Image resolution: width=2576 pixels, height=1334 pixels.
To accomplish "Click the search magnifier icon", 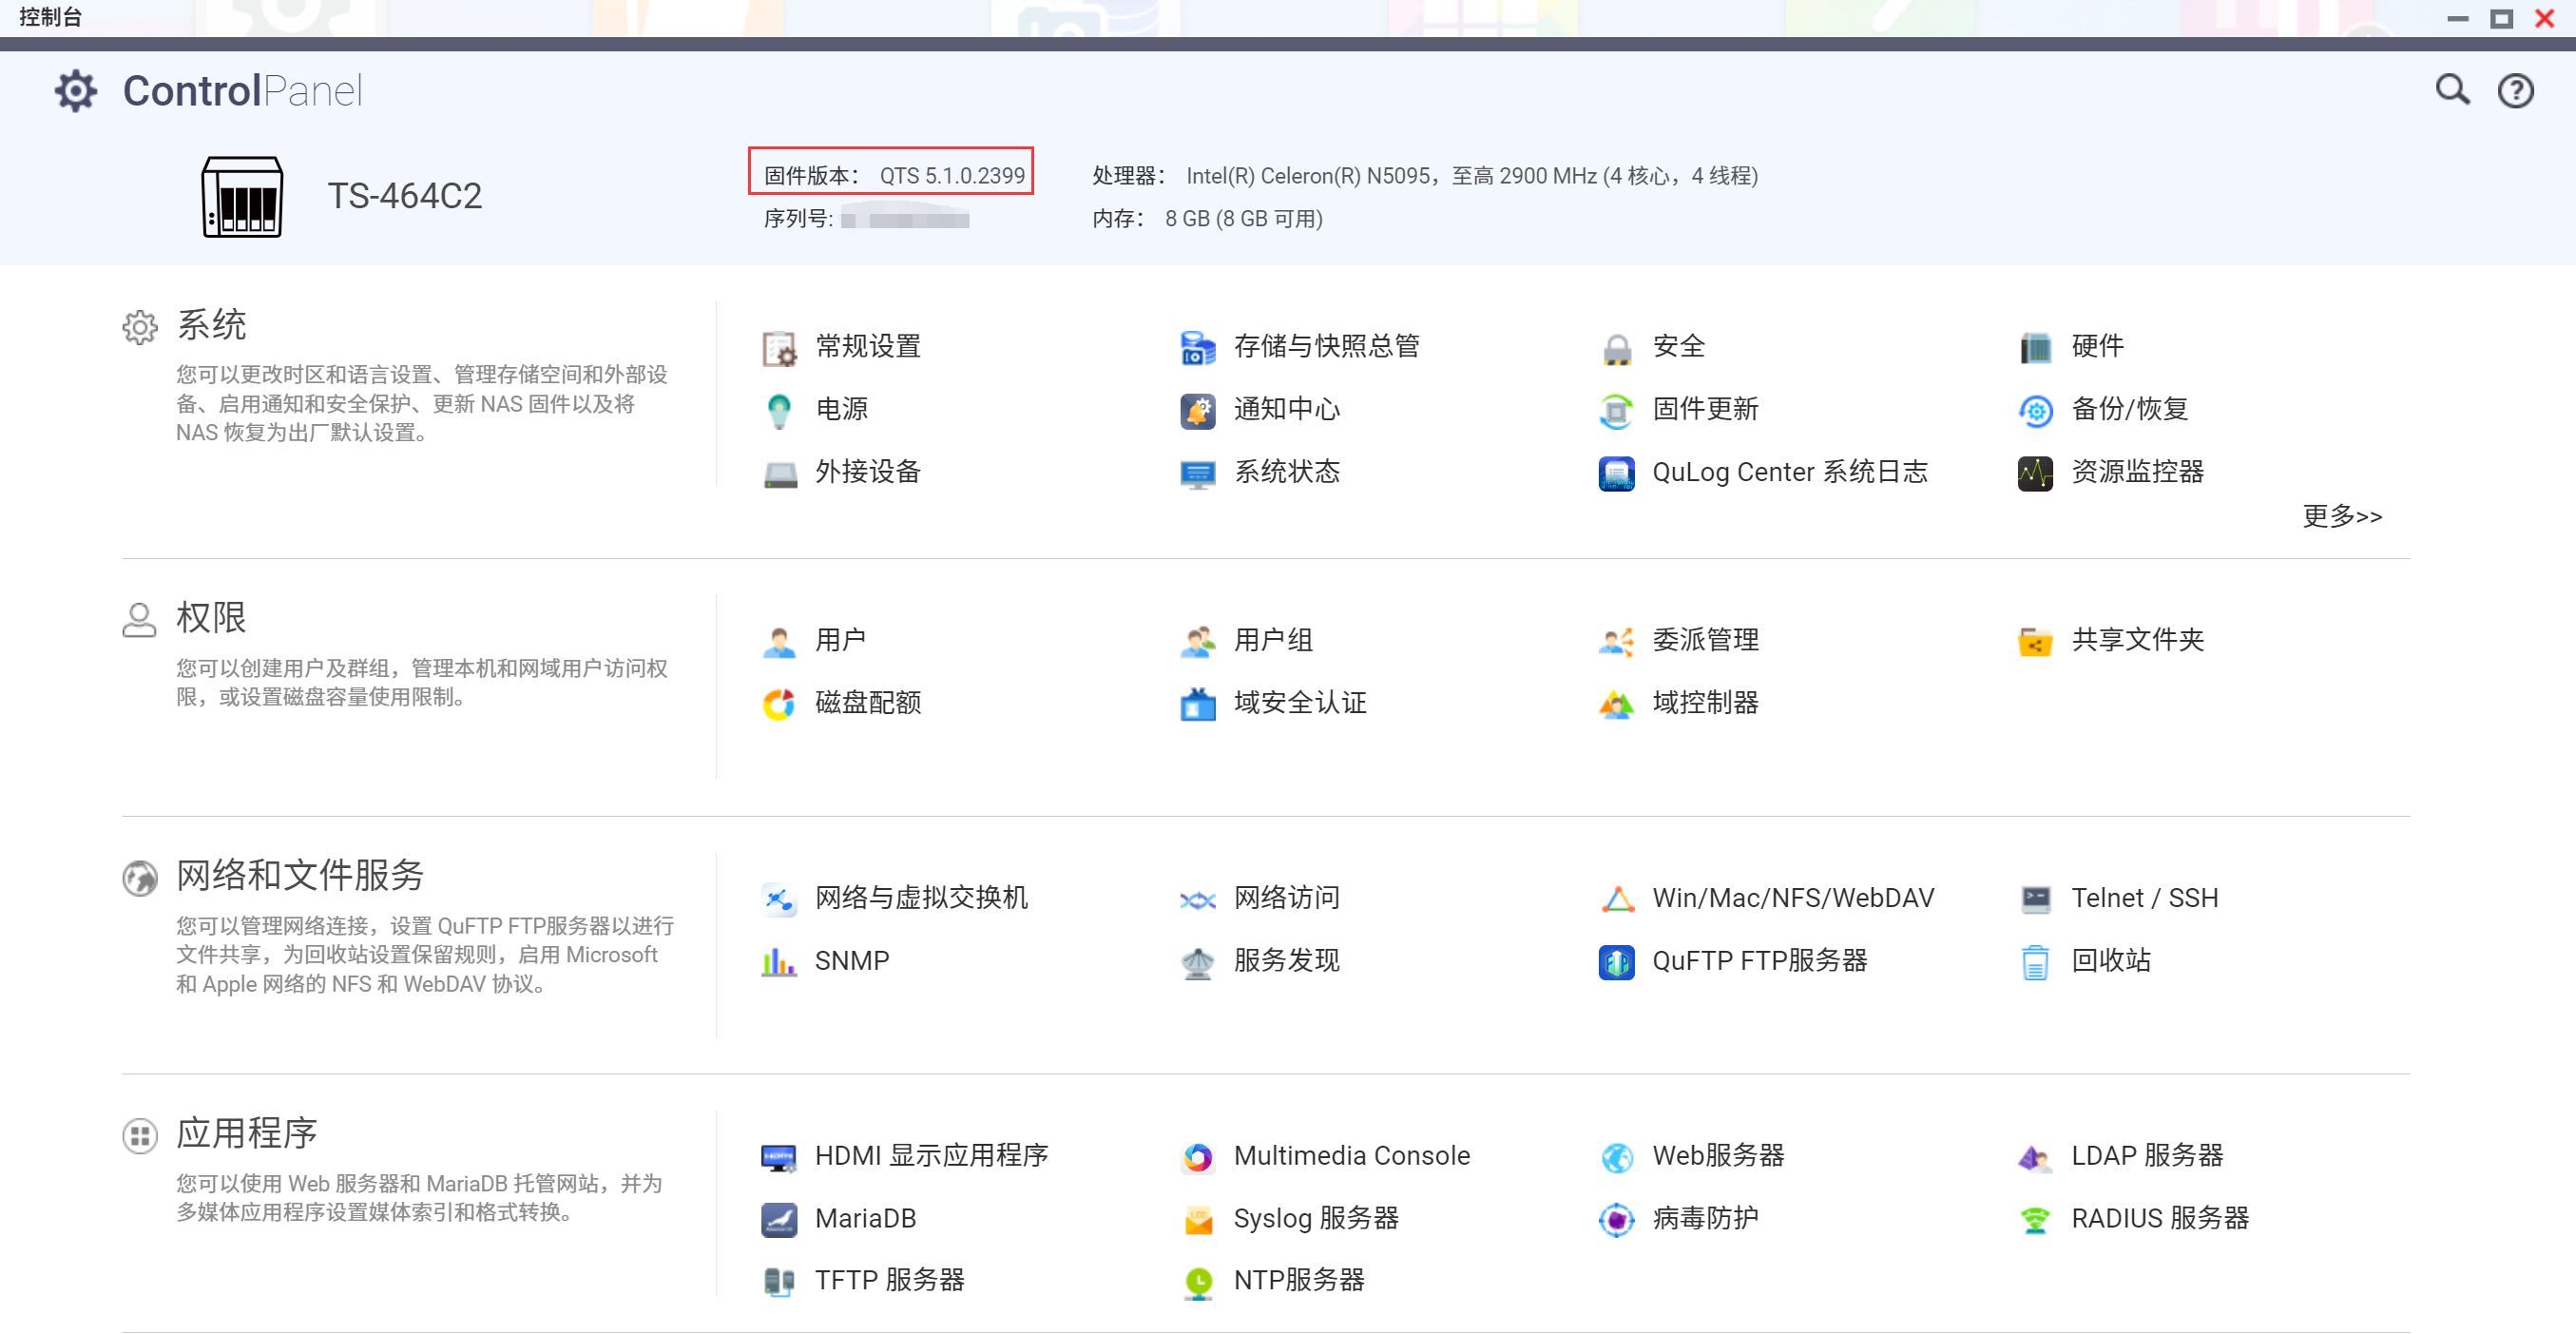I will (x=2451, y=90).
